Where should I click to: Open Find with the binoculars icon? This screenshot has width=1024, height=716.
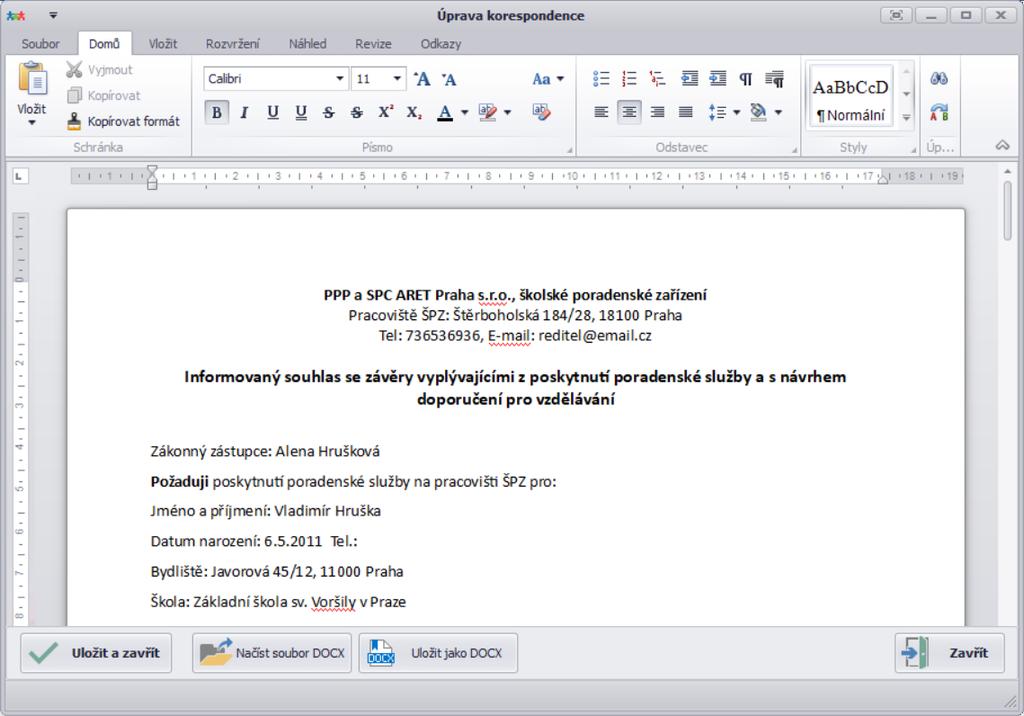939,78
